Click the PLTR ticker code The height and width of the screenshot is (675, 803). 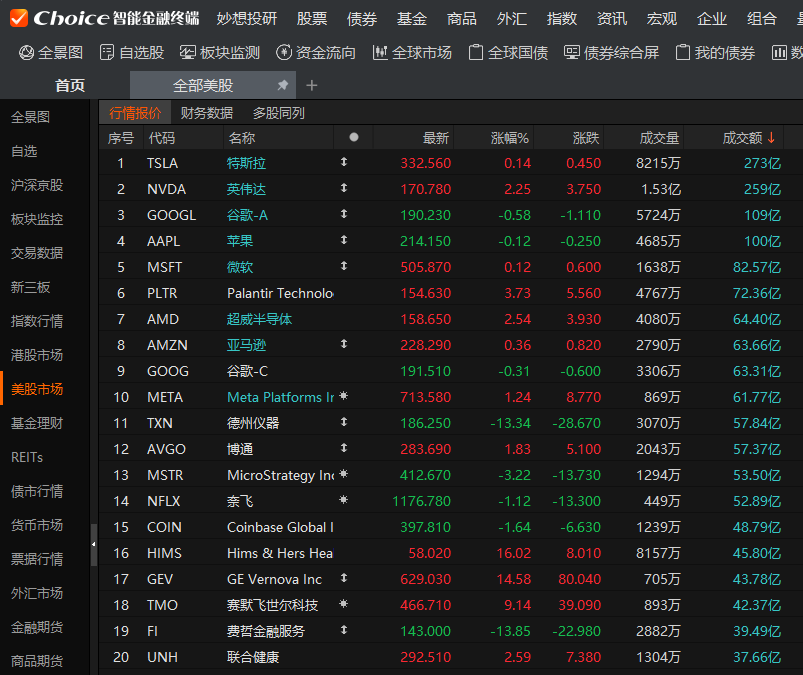click(162, 293)
